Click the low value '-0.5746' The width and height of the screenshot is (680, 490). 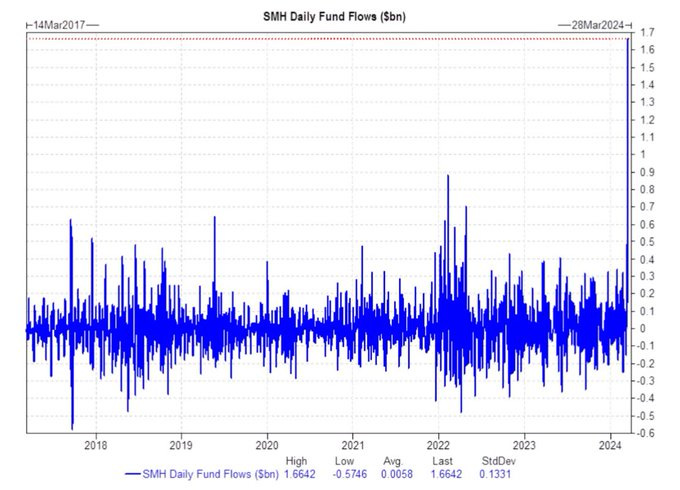[x=350, y=474]
